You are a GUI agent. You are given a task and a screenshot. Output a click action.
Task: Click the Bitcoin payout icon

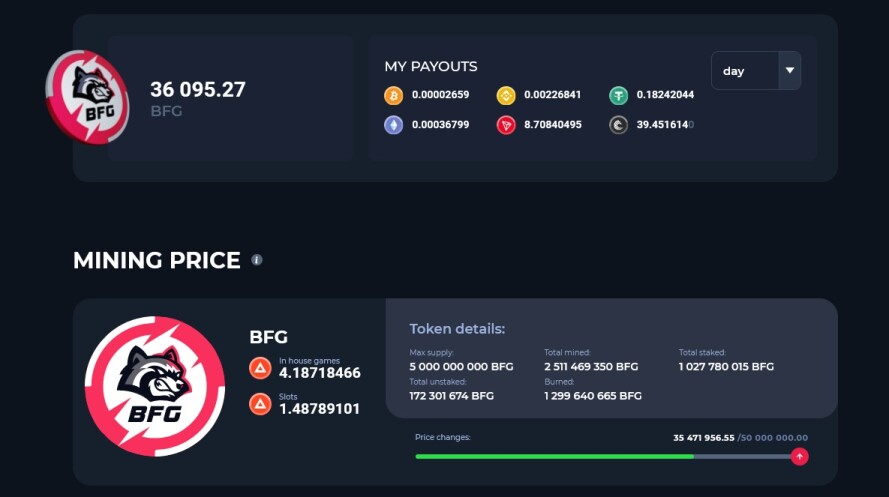coord(393,95)
